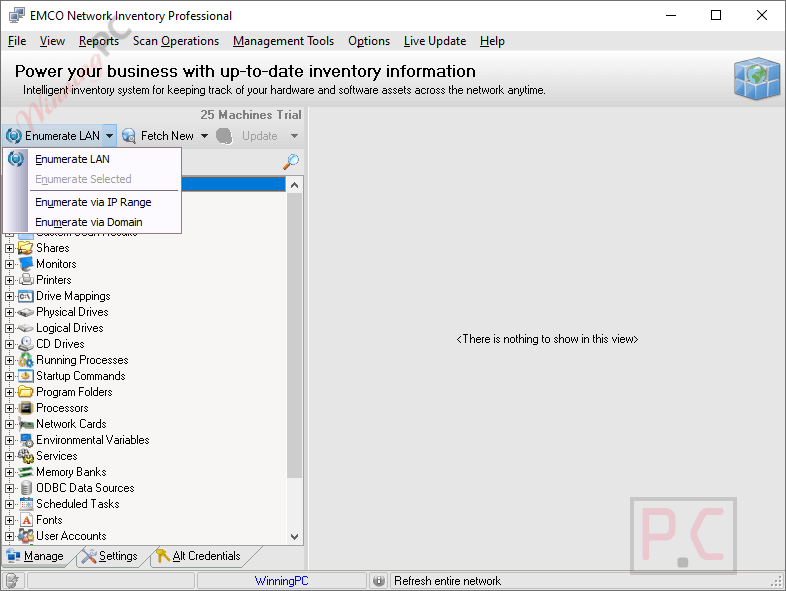Open the Scan Operations menu

tap(176, 41)
